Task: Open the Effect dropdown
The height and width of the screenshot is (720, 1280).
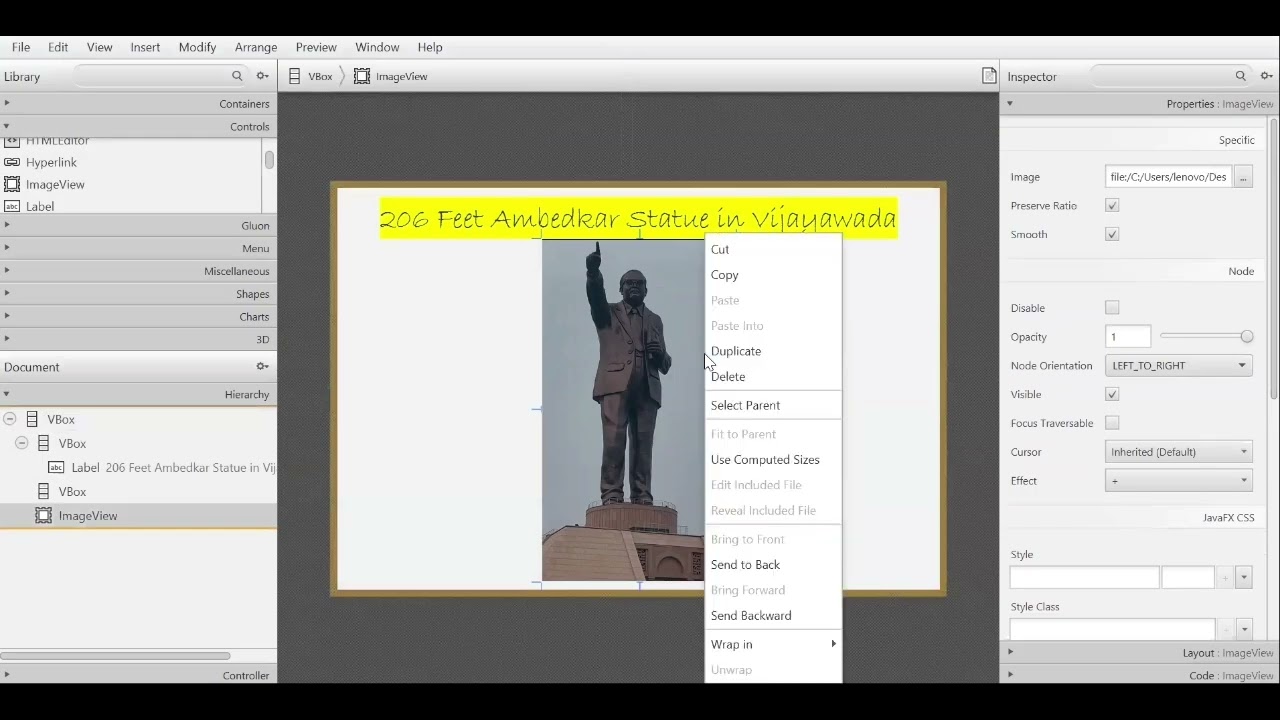Action: (x=1178, y=481)
